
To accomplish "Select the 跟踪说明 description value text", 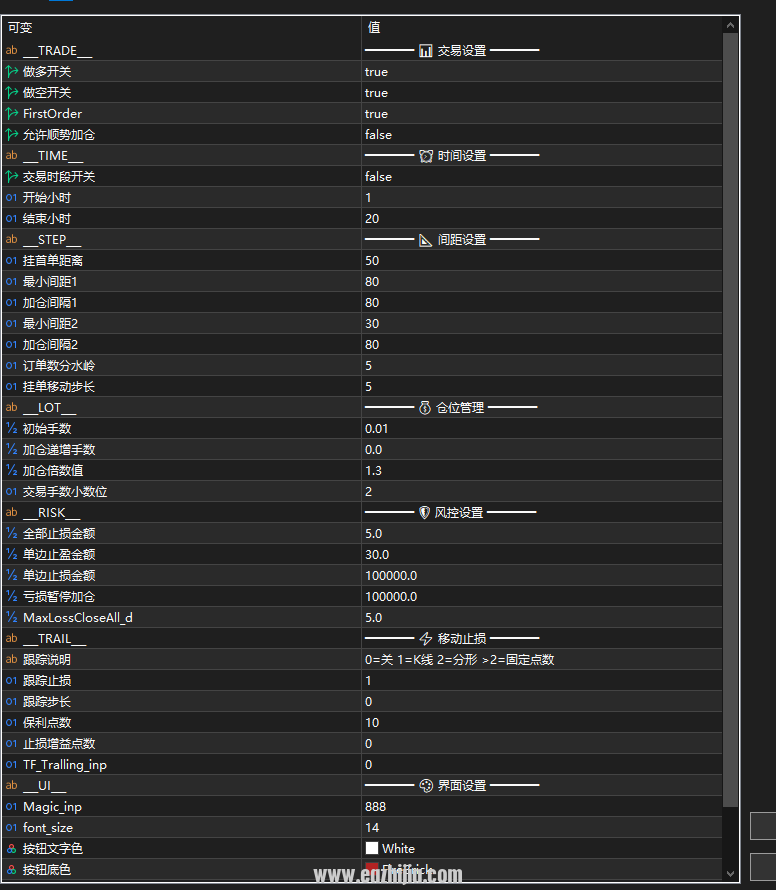I will (x=459, y=660).
